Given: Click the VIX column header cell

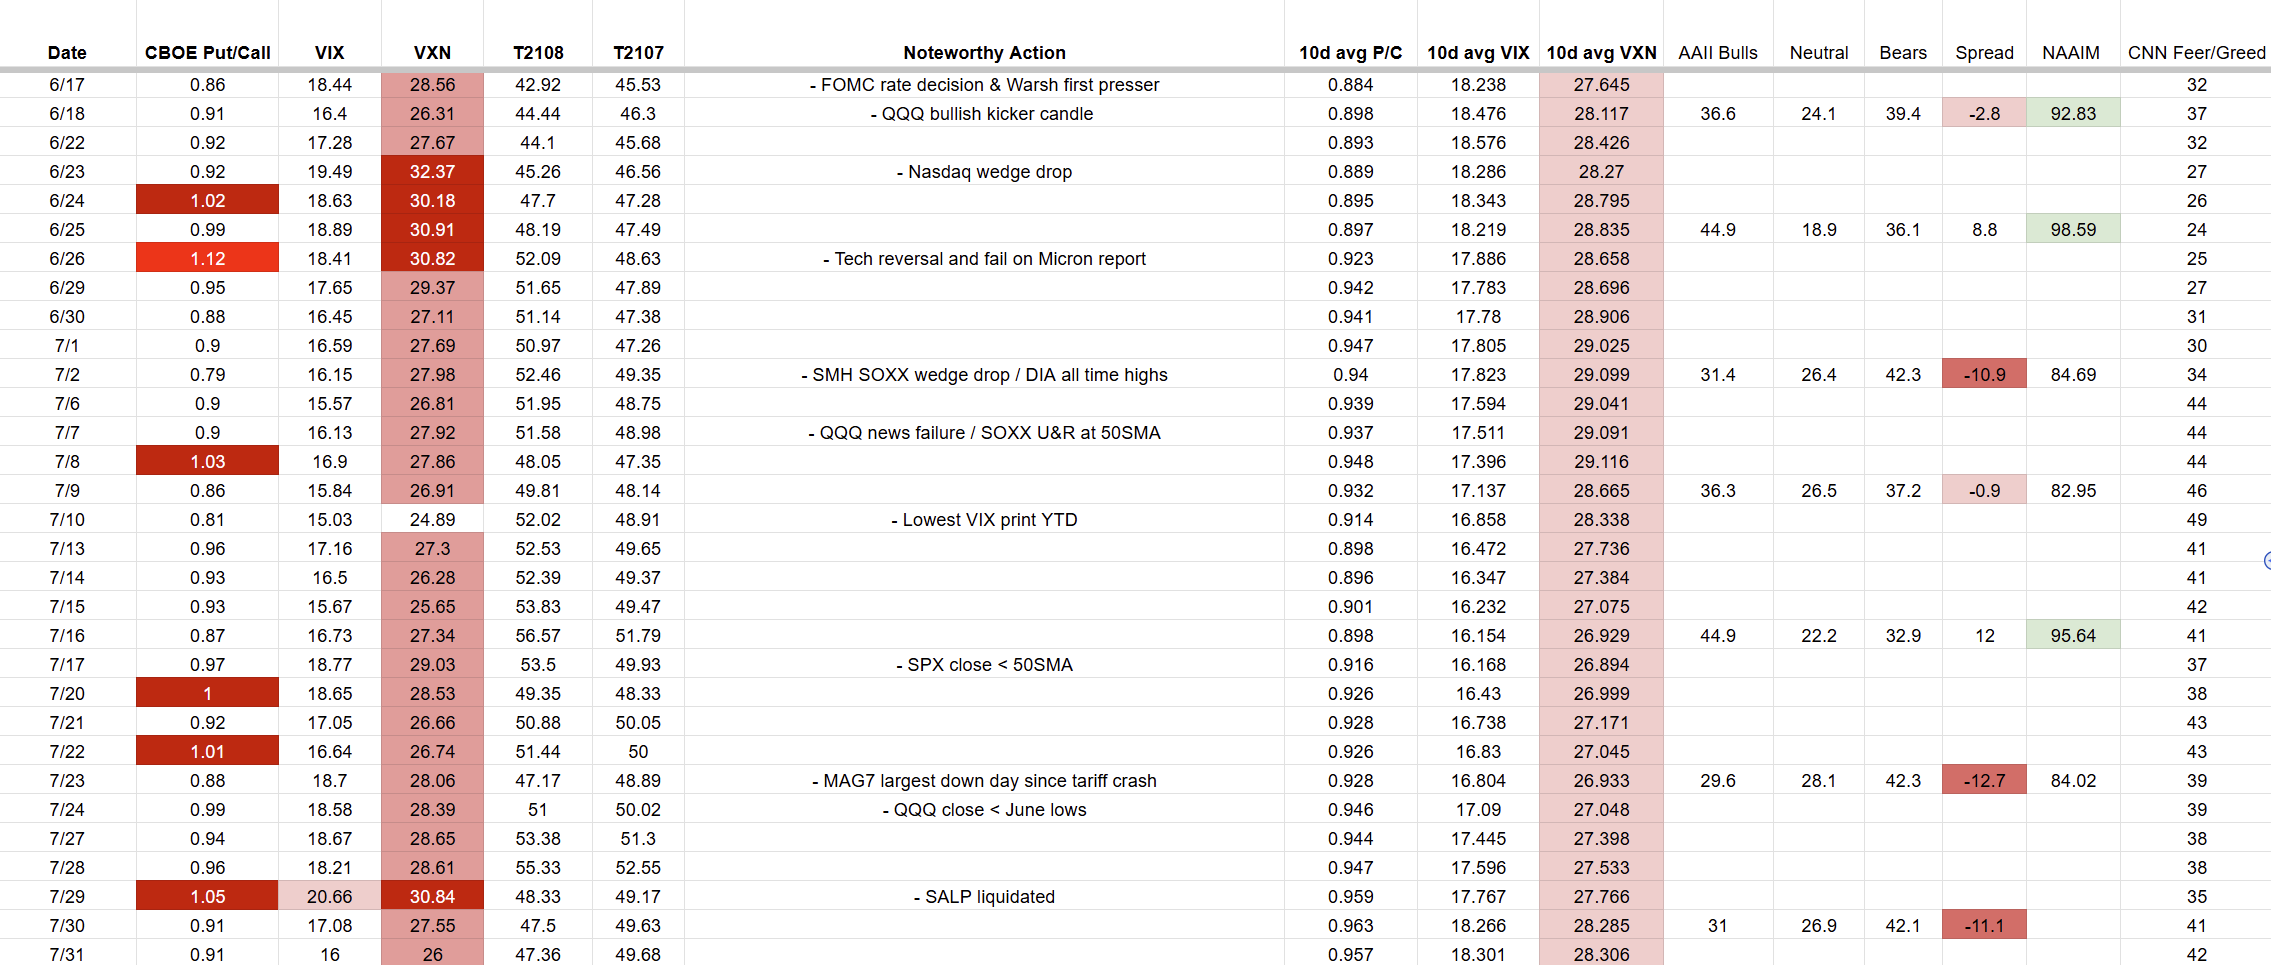Looking at the screenshot, I should click(x=329, y=53).
